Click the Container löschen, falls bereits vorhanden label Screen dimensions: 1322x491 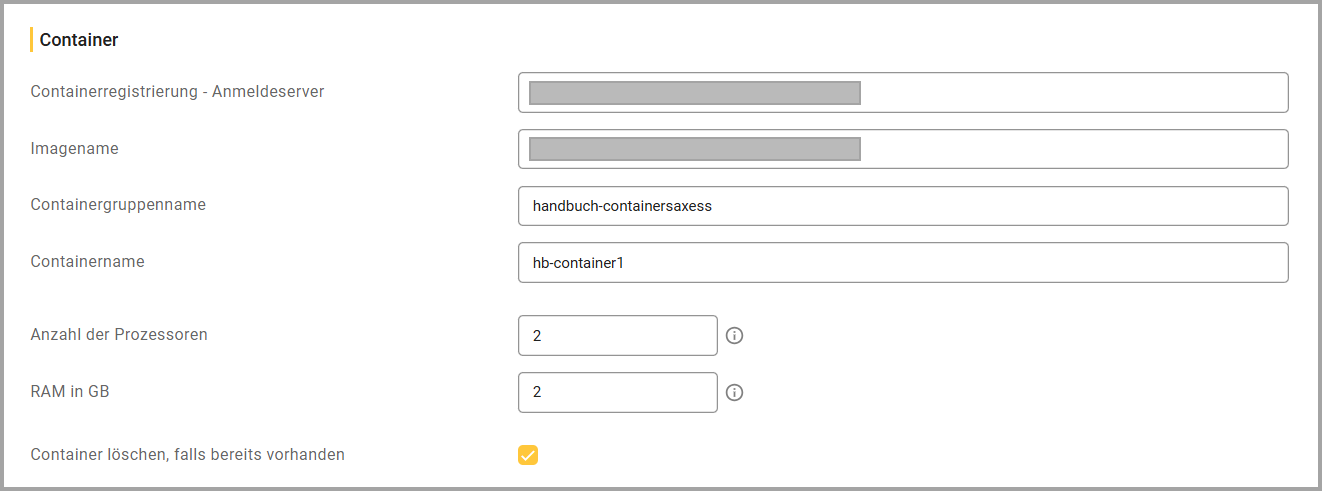click(188, 455)
